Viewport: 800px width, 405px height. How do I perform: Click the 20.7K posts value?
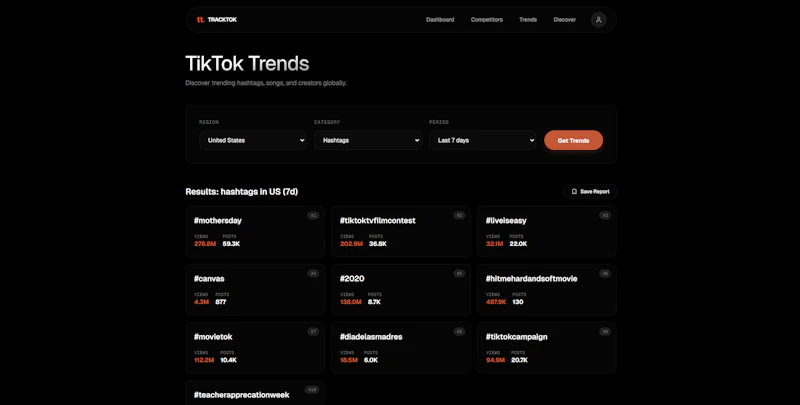pos(519,360)
